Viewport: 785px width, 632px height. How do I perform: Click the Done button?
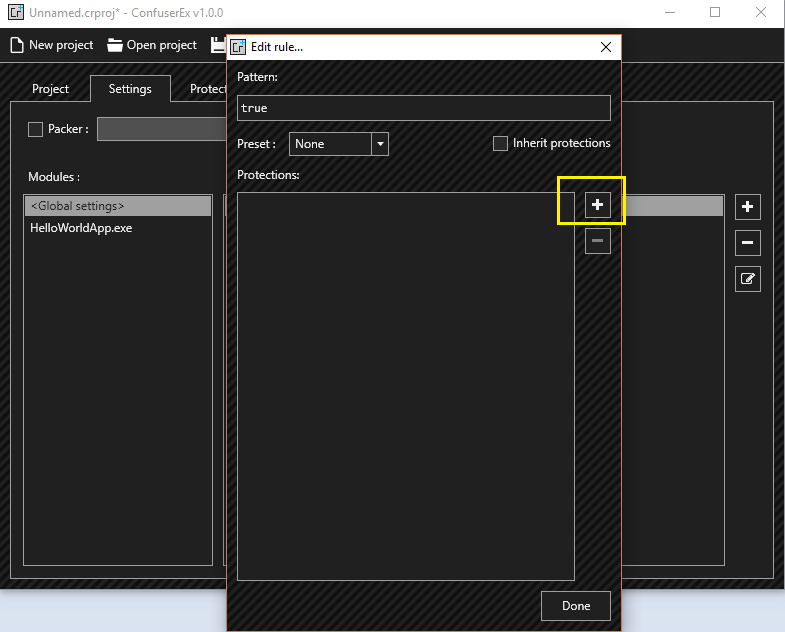tap(576, 606)
